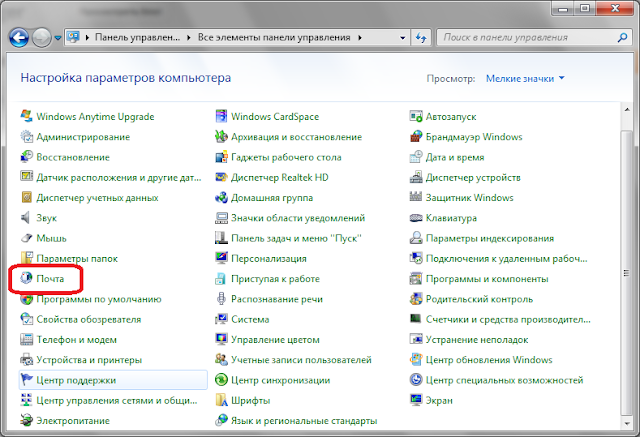Viewport: 640px width, 437px height.
Task: Expand the breadcrumb arrow before Панель управления
Action: pos(87,38)
